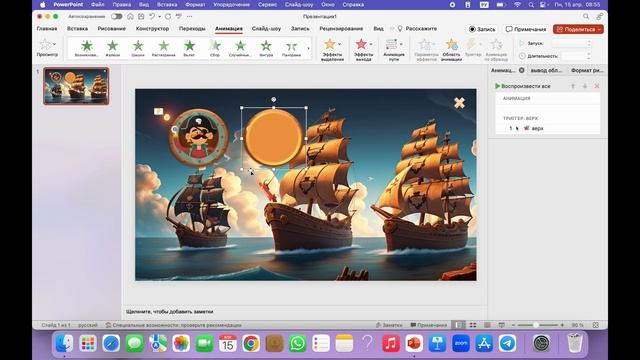Fit slide to window icon in status bar
This screenshot has height=360, width=640.
coord(596,325)
